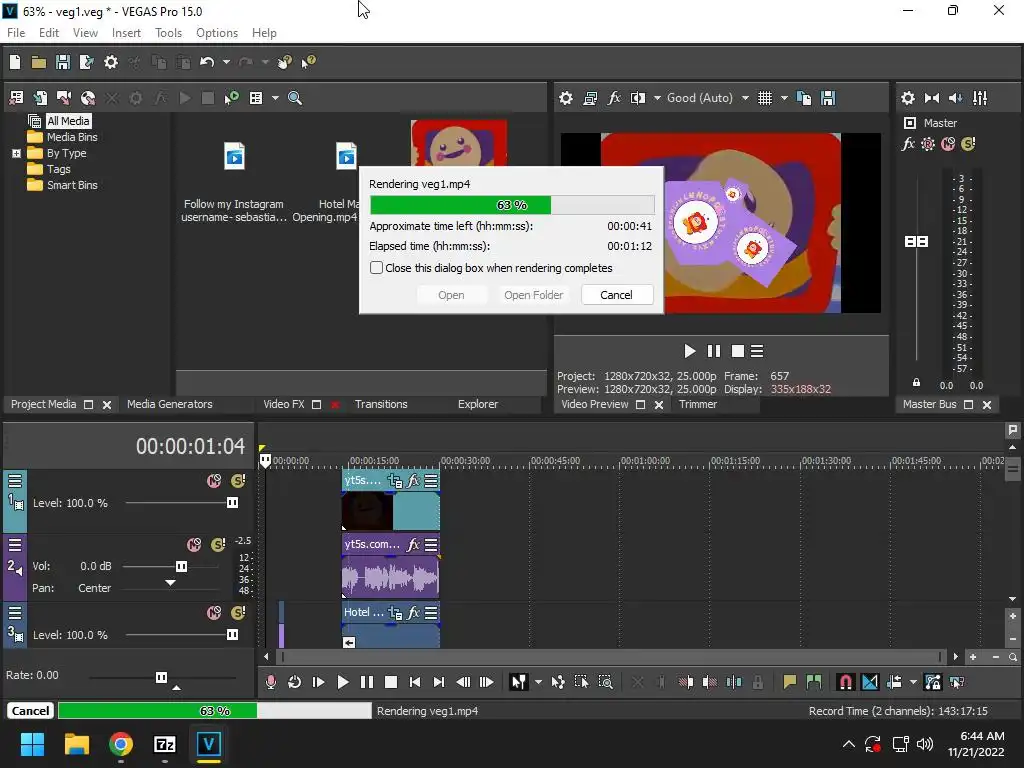This screenshot has height=768, width=1024.
Task: Expand the By Type tree node
Action: tap(16, 153)
